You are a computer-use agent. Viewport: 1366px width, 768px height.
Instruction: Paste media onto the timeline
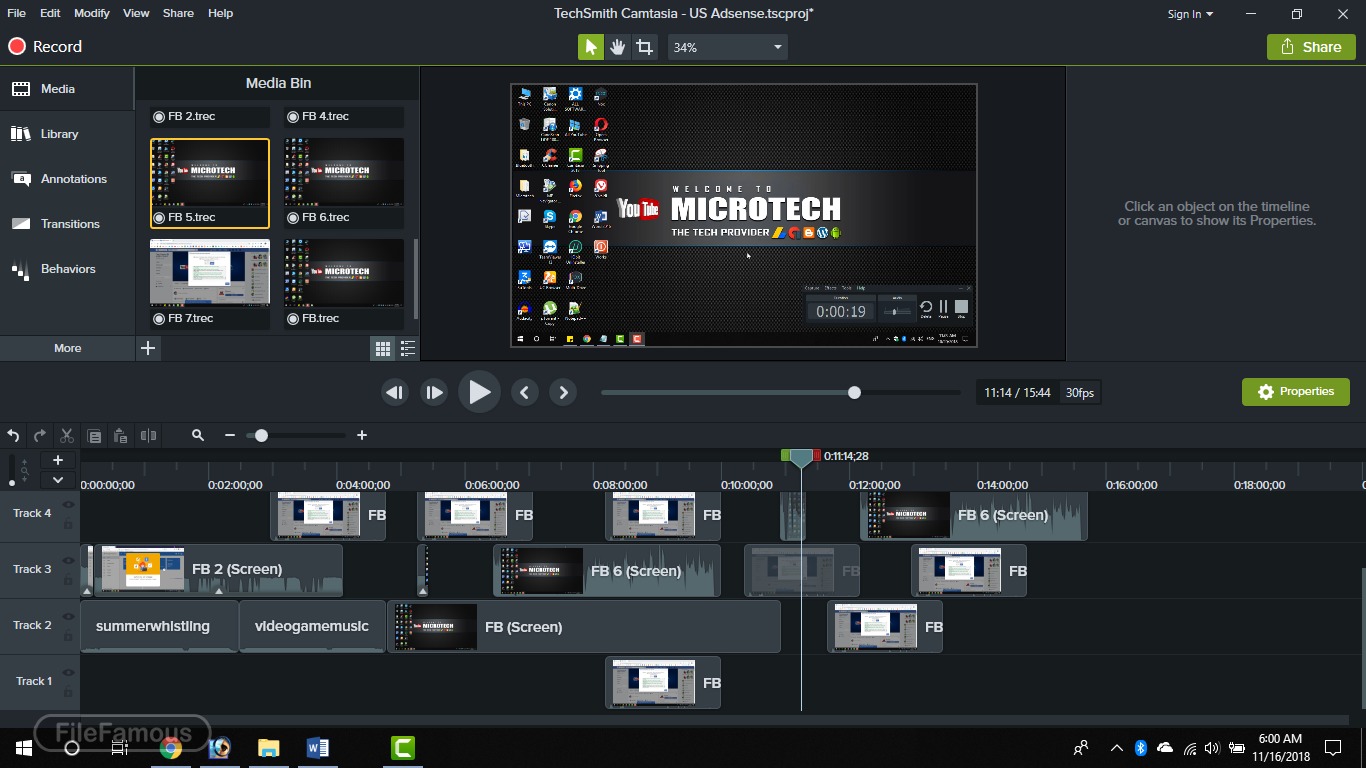point(121,436)
